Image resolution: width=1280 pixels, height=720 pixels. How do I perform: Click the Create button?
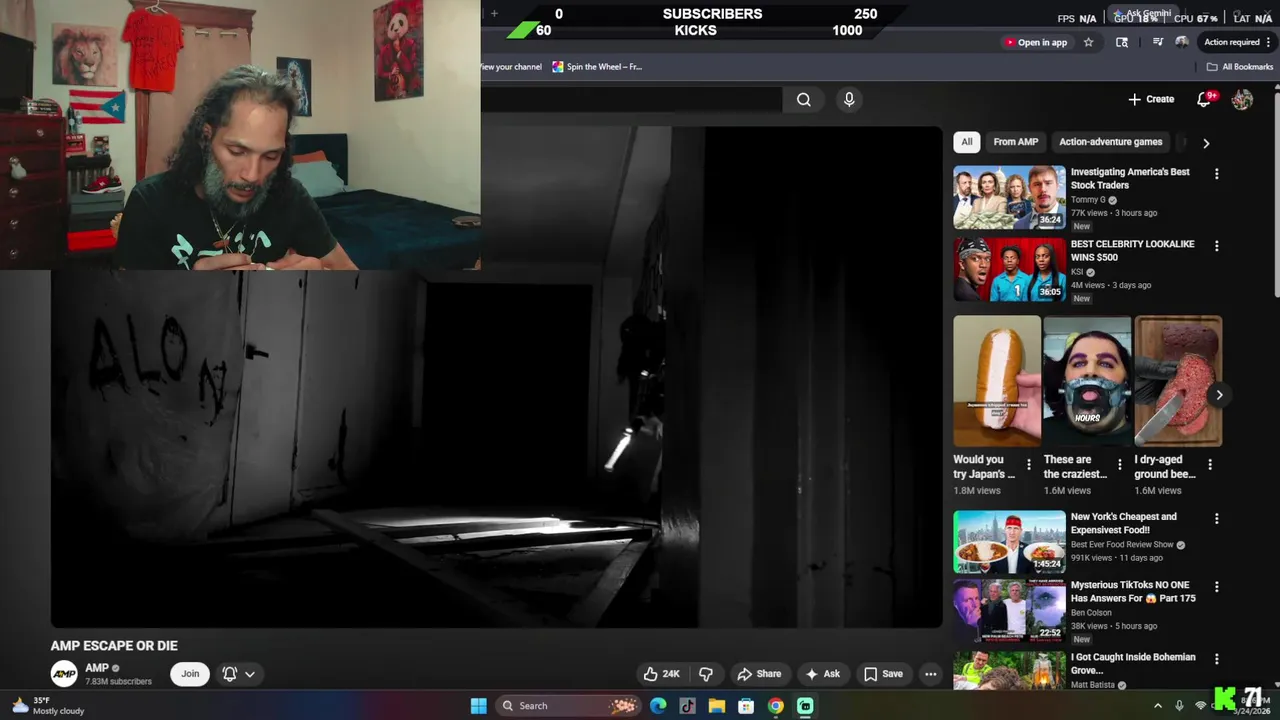[x=1151, y=99]
